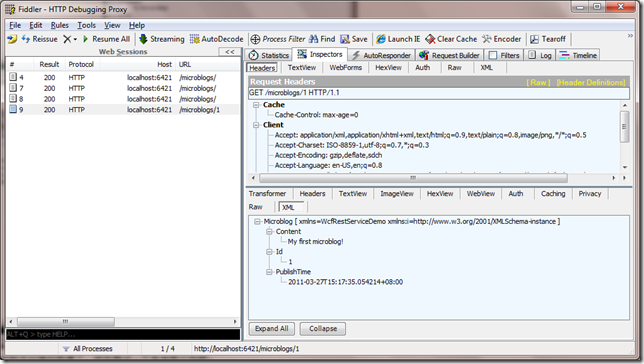The height and width of the screenshot is (364, 644).
Task: Open the Request Builder tab
Action: point(449,55)
